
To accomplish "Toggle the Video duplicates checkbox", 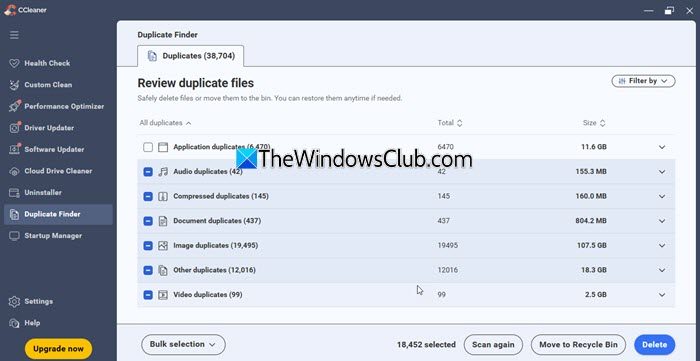I will click(148, 295).
